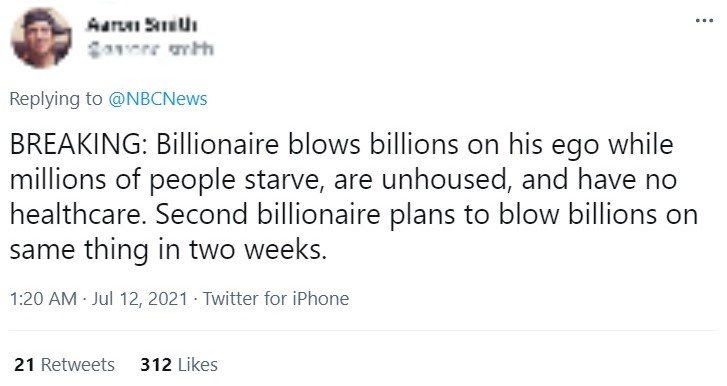Click the Replying to label

[x=56, y=99]
